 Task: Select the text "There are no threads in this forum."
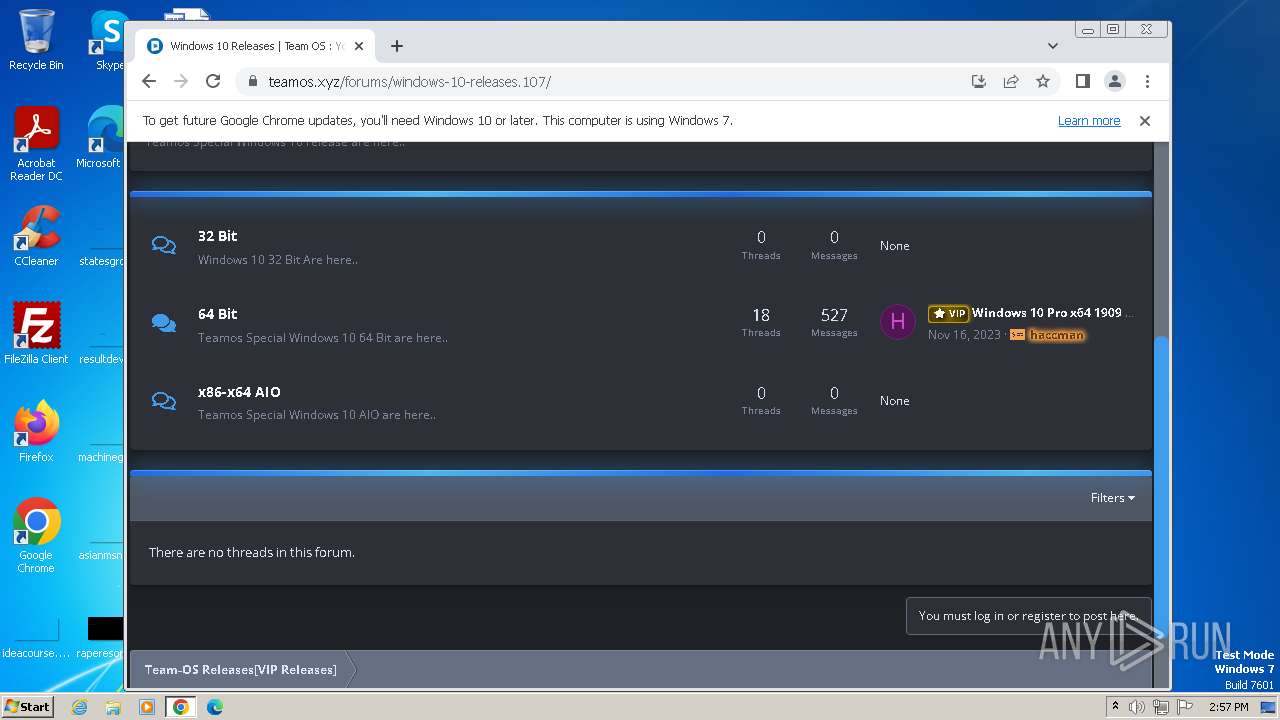point(252,552)
